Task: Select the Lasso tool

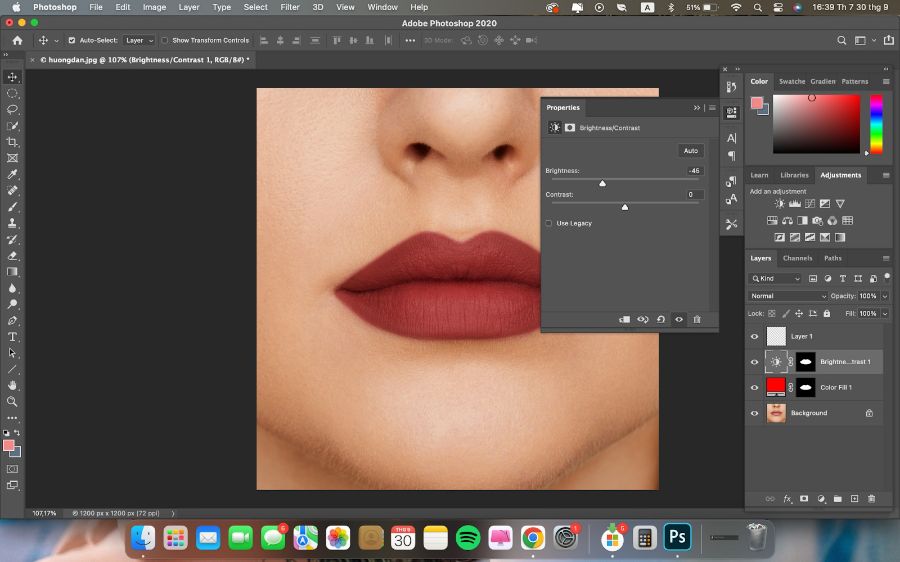Action: [x=12, y=109]
